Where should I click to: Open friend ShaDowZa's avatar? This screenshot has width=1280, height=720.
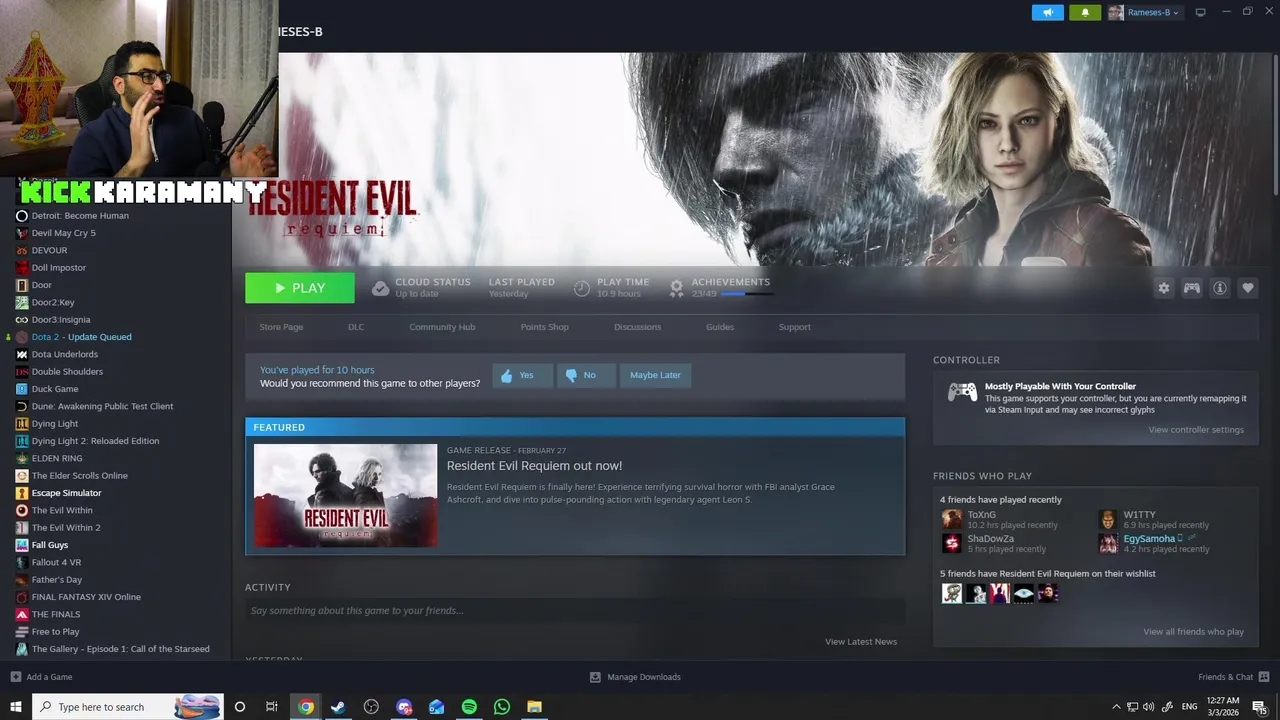(x=952, y=543)
